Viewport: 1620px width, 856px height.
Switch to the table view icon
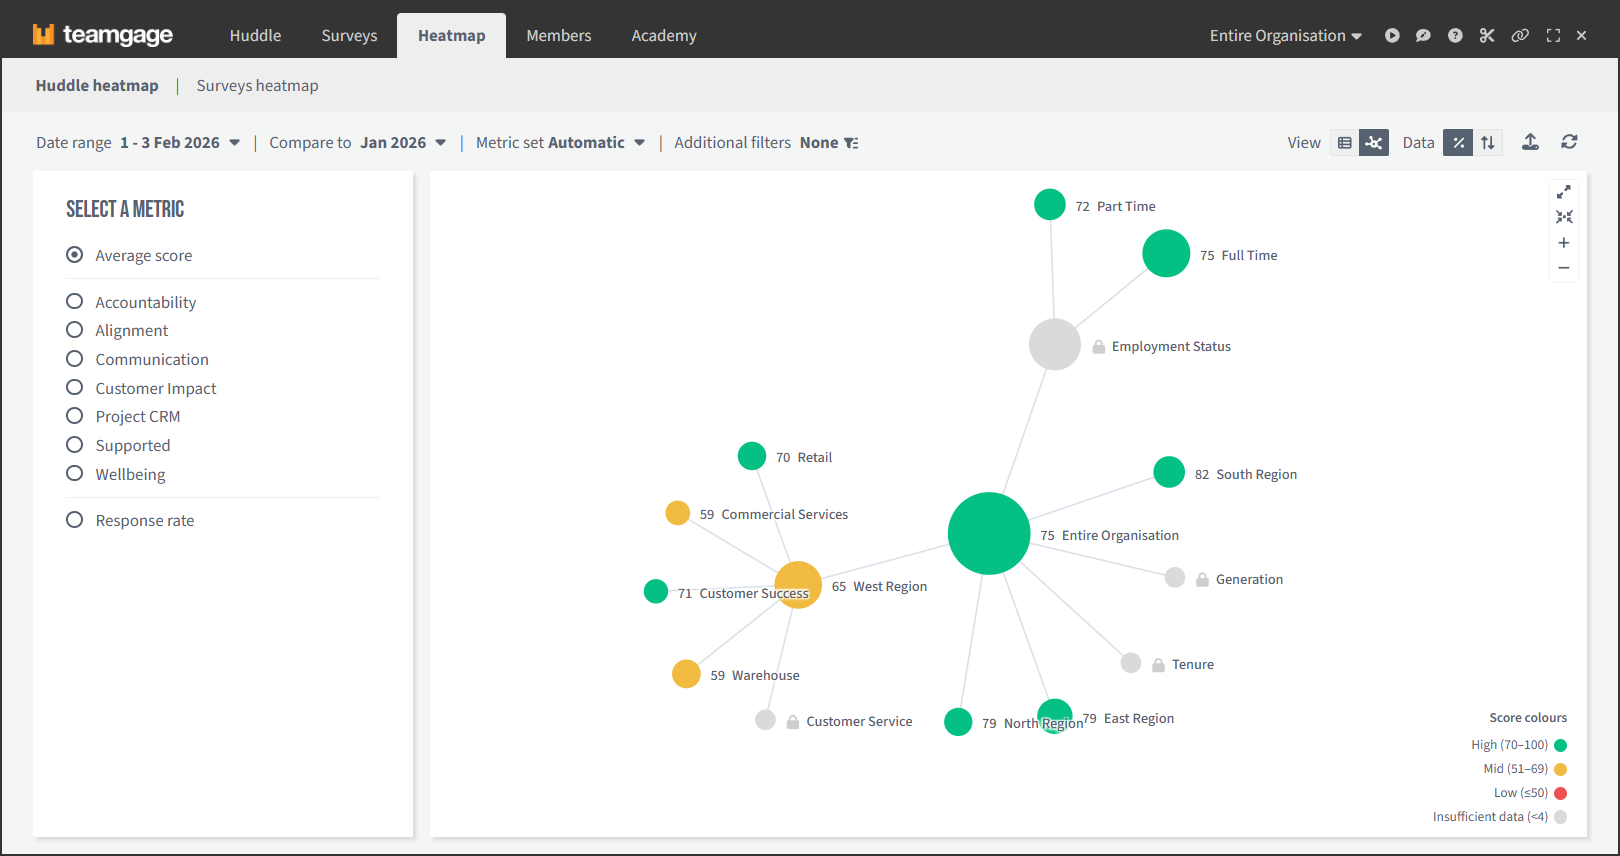1345,143
